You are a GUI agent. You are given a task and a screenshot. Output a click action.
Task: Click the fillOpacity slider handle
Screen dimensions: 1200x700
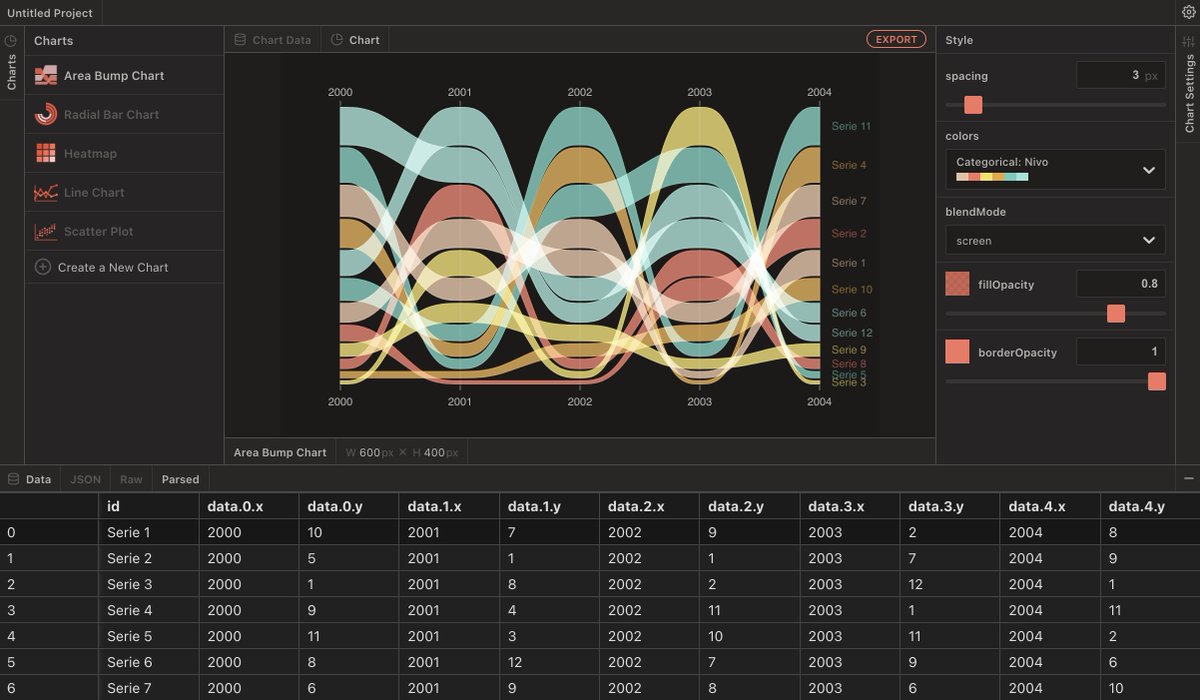click(1116, 314)
